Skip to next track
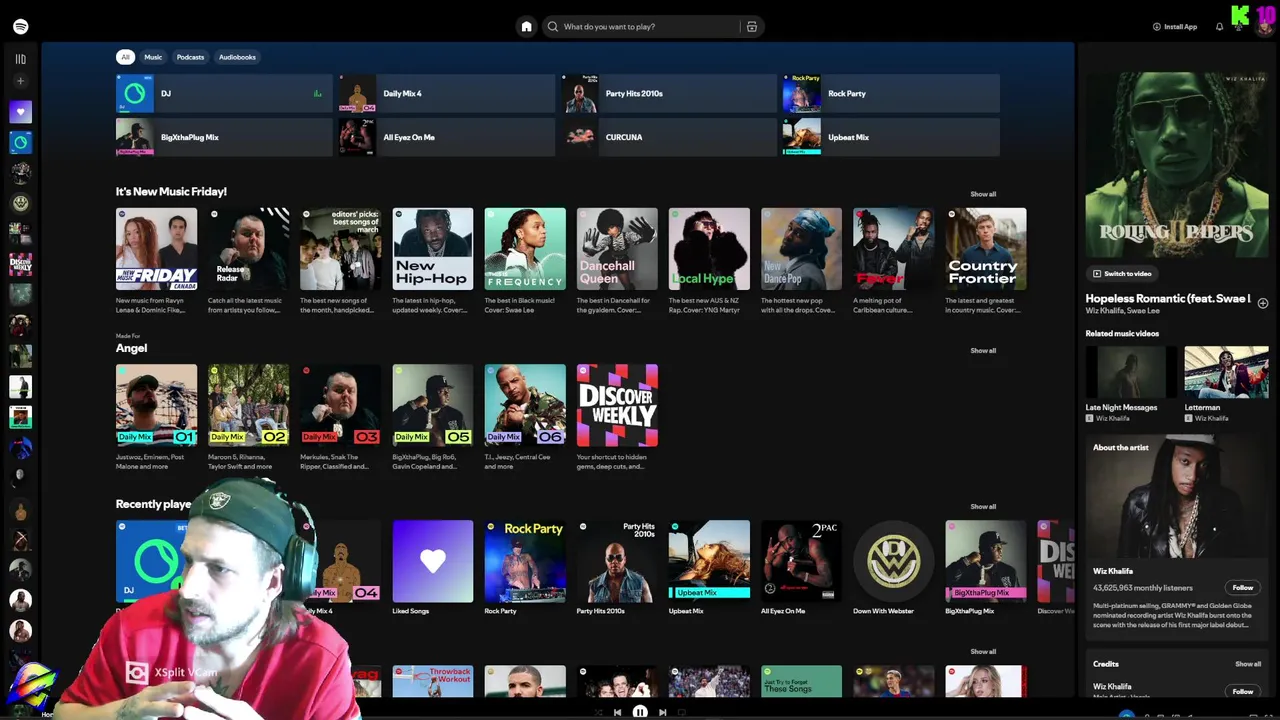 coord(662,712)
